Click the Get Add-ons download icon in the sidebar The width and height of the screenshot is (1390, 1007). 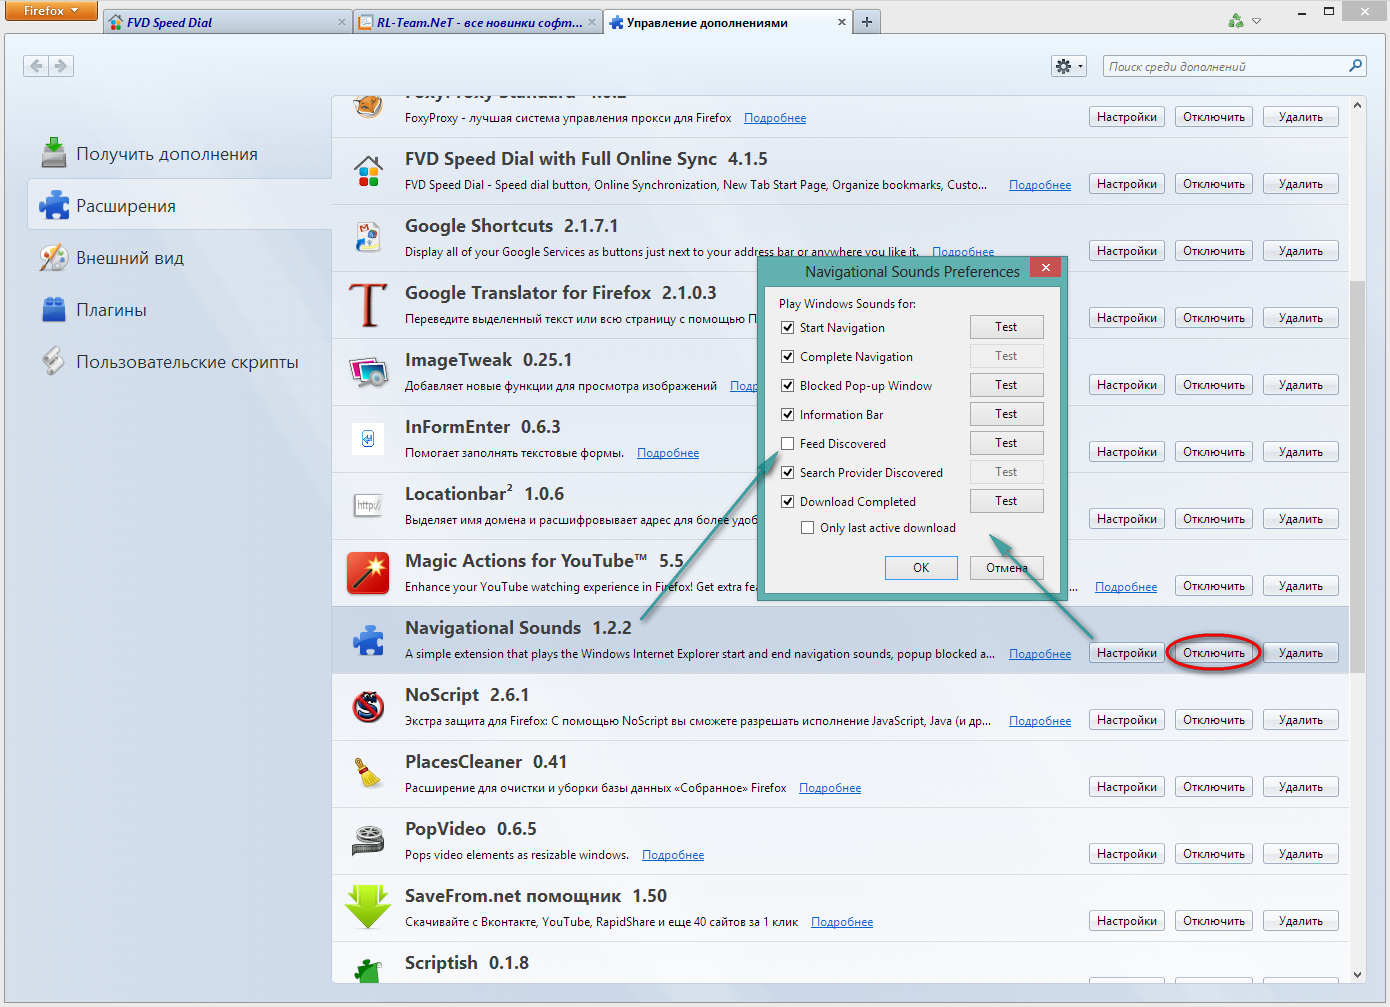54,153
